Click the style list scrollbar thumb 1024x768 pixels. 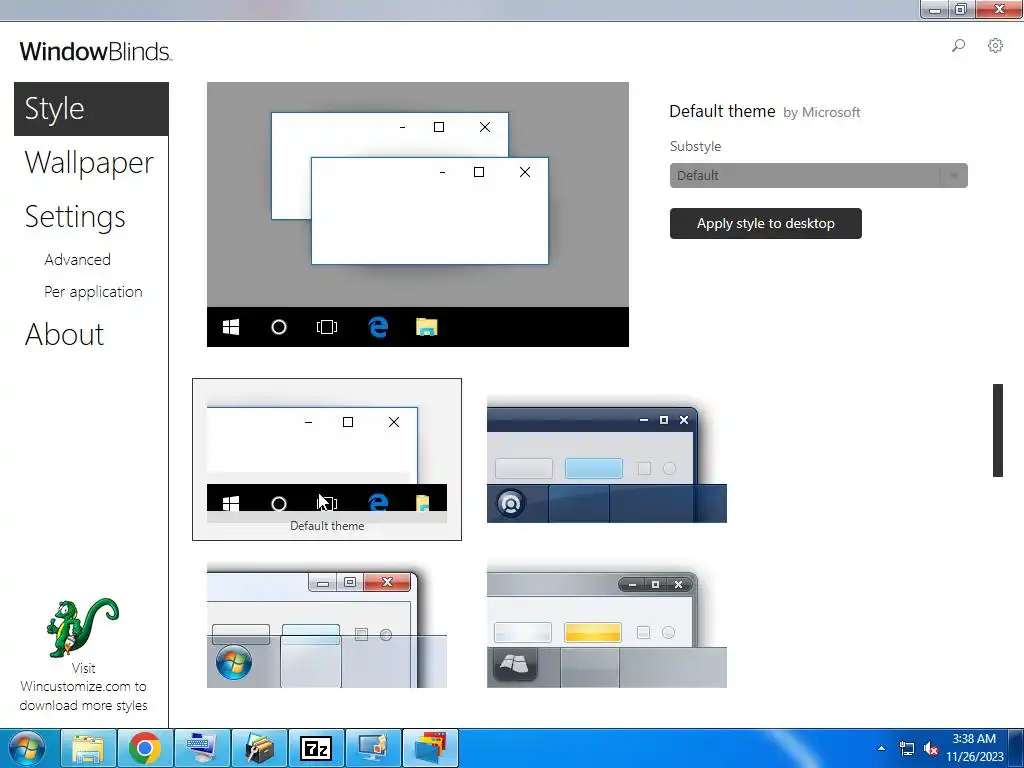tap(998, 430)
